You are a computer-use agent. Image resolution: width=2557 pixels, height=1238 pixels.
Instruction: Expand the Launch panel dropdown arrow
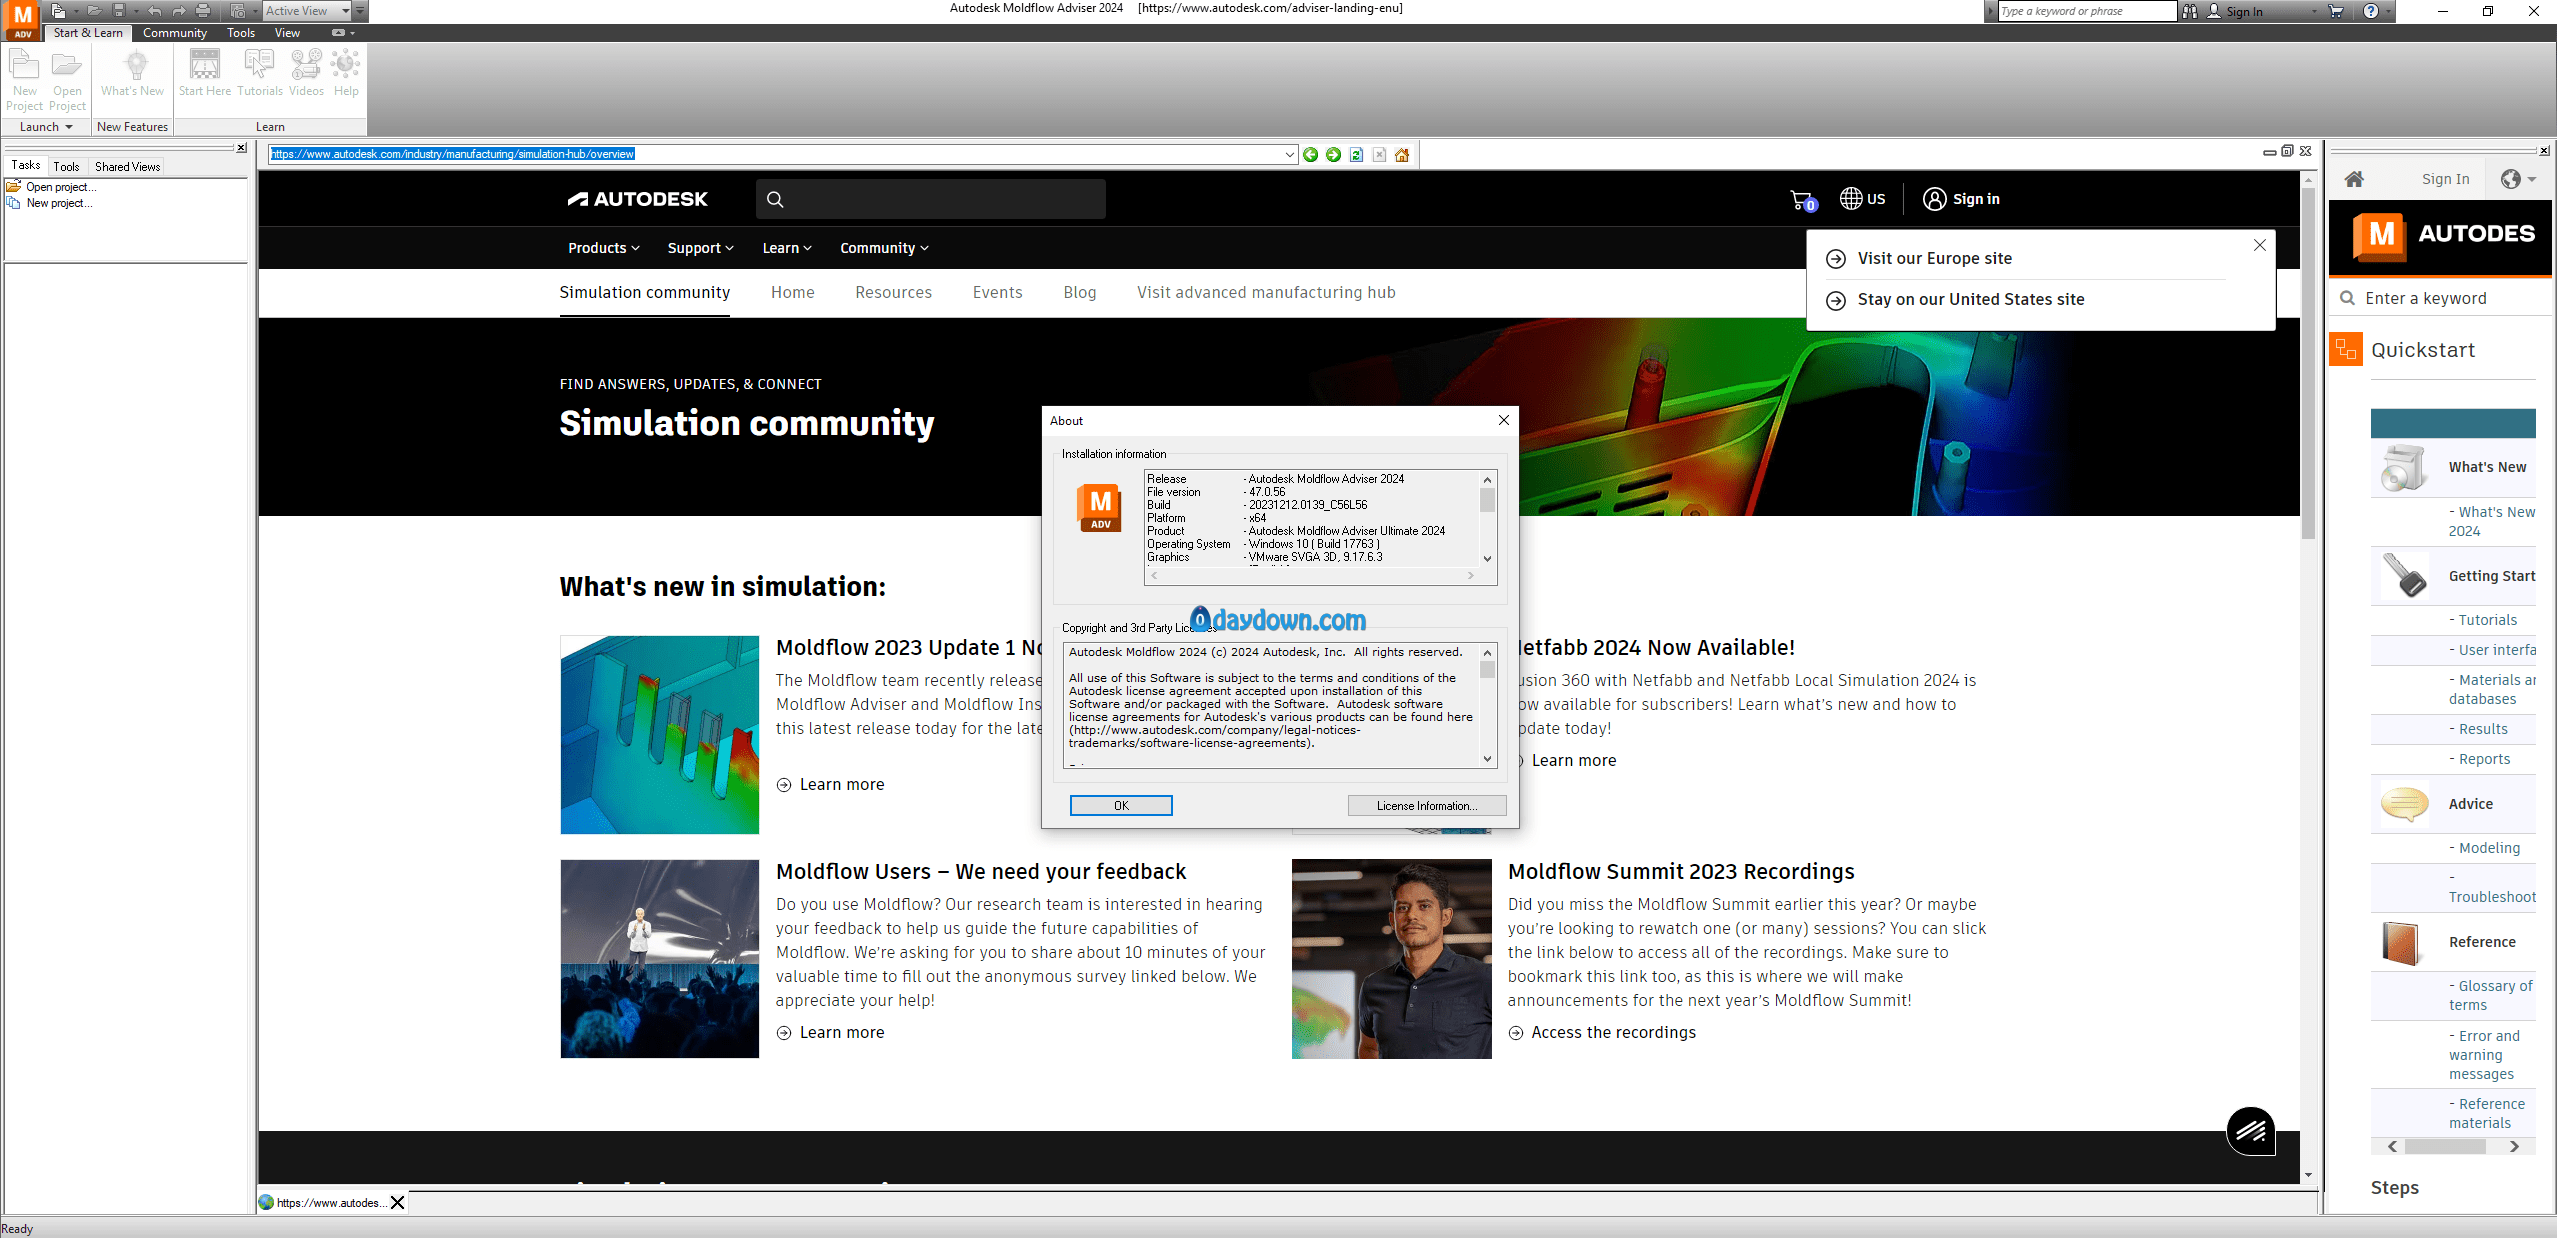click(x=68, y=127)
